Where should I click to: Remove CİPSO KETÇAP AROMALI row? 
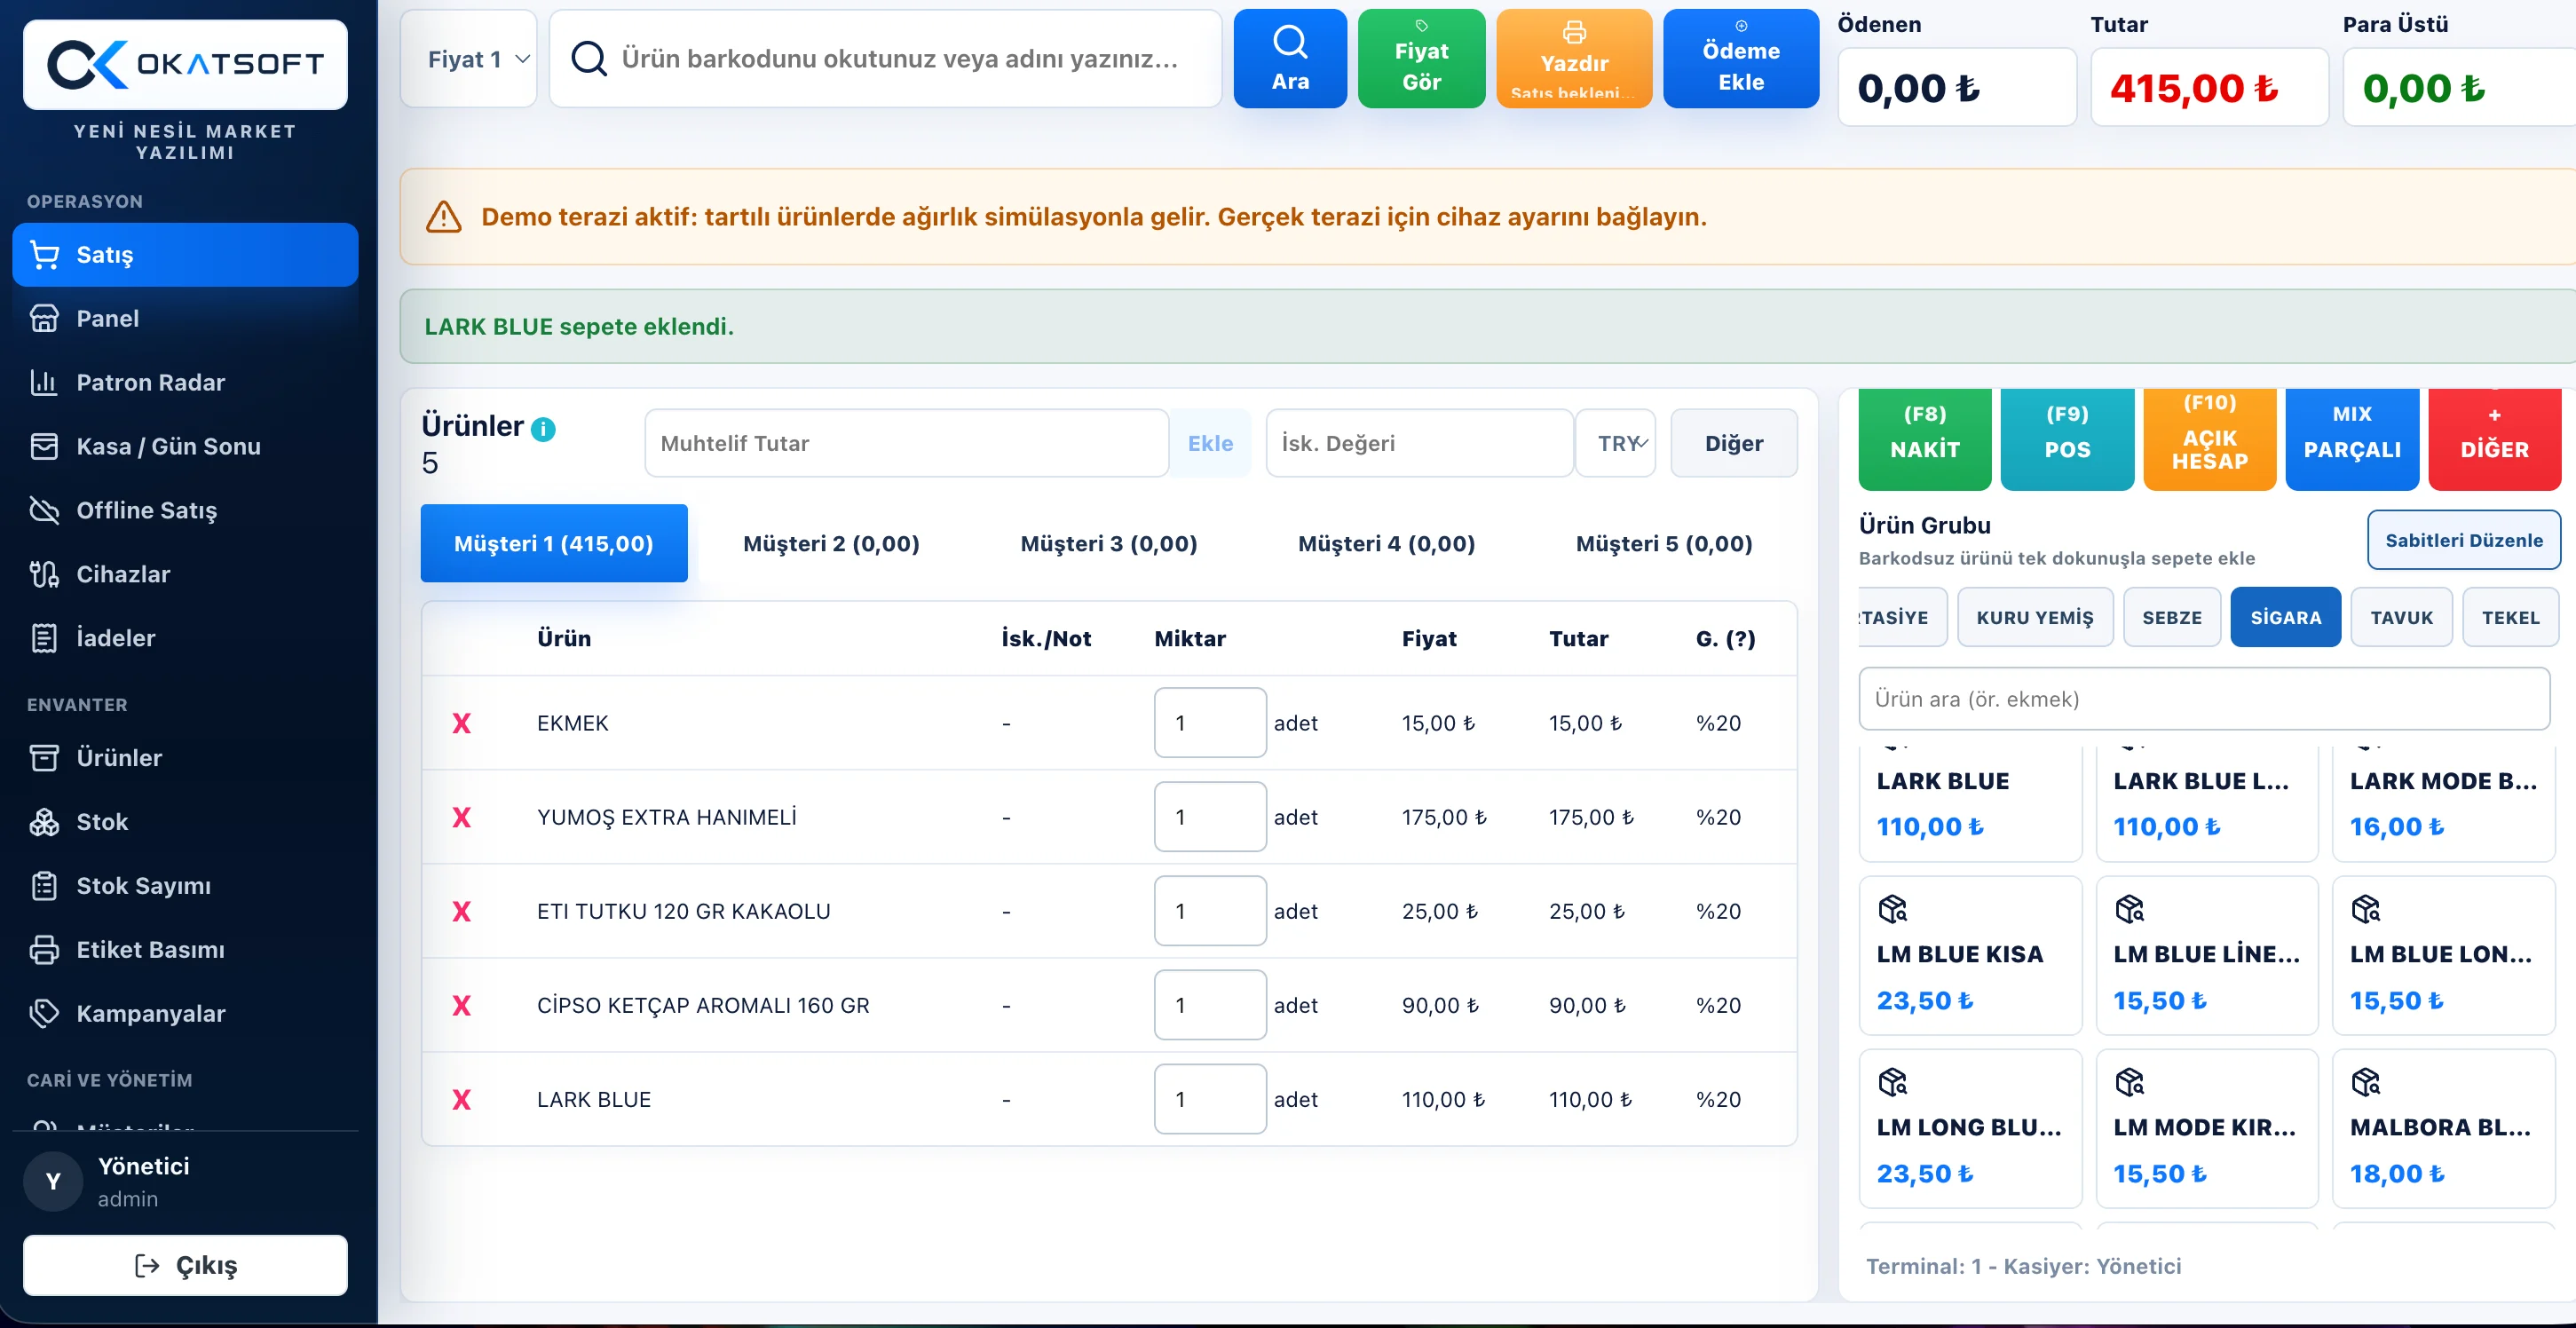461,1005
